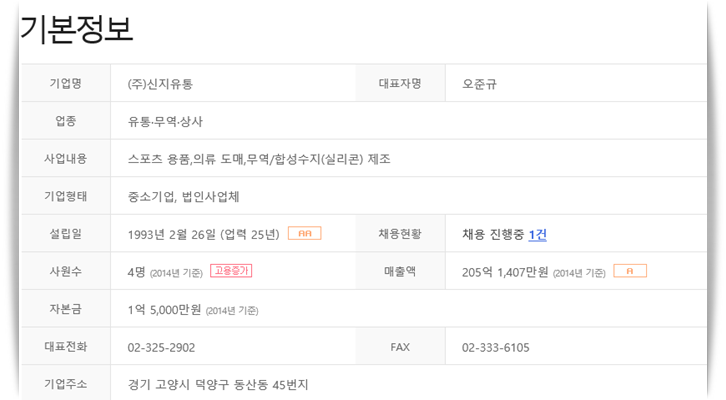Click the 기업명 label cell
This screenshot has height=400, width=726.
coord(66,83)
